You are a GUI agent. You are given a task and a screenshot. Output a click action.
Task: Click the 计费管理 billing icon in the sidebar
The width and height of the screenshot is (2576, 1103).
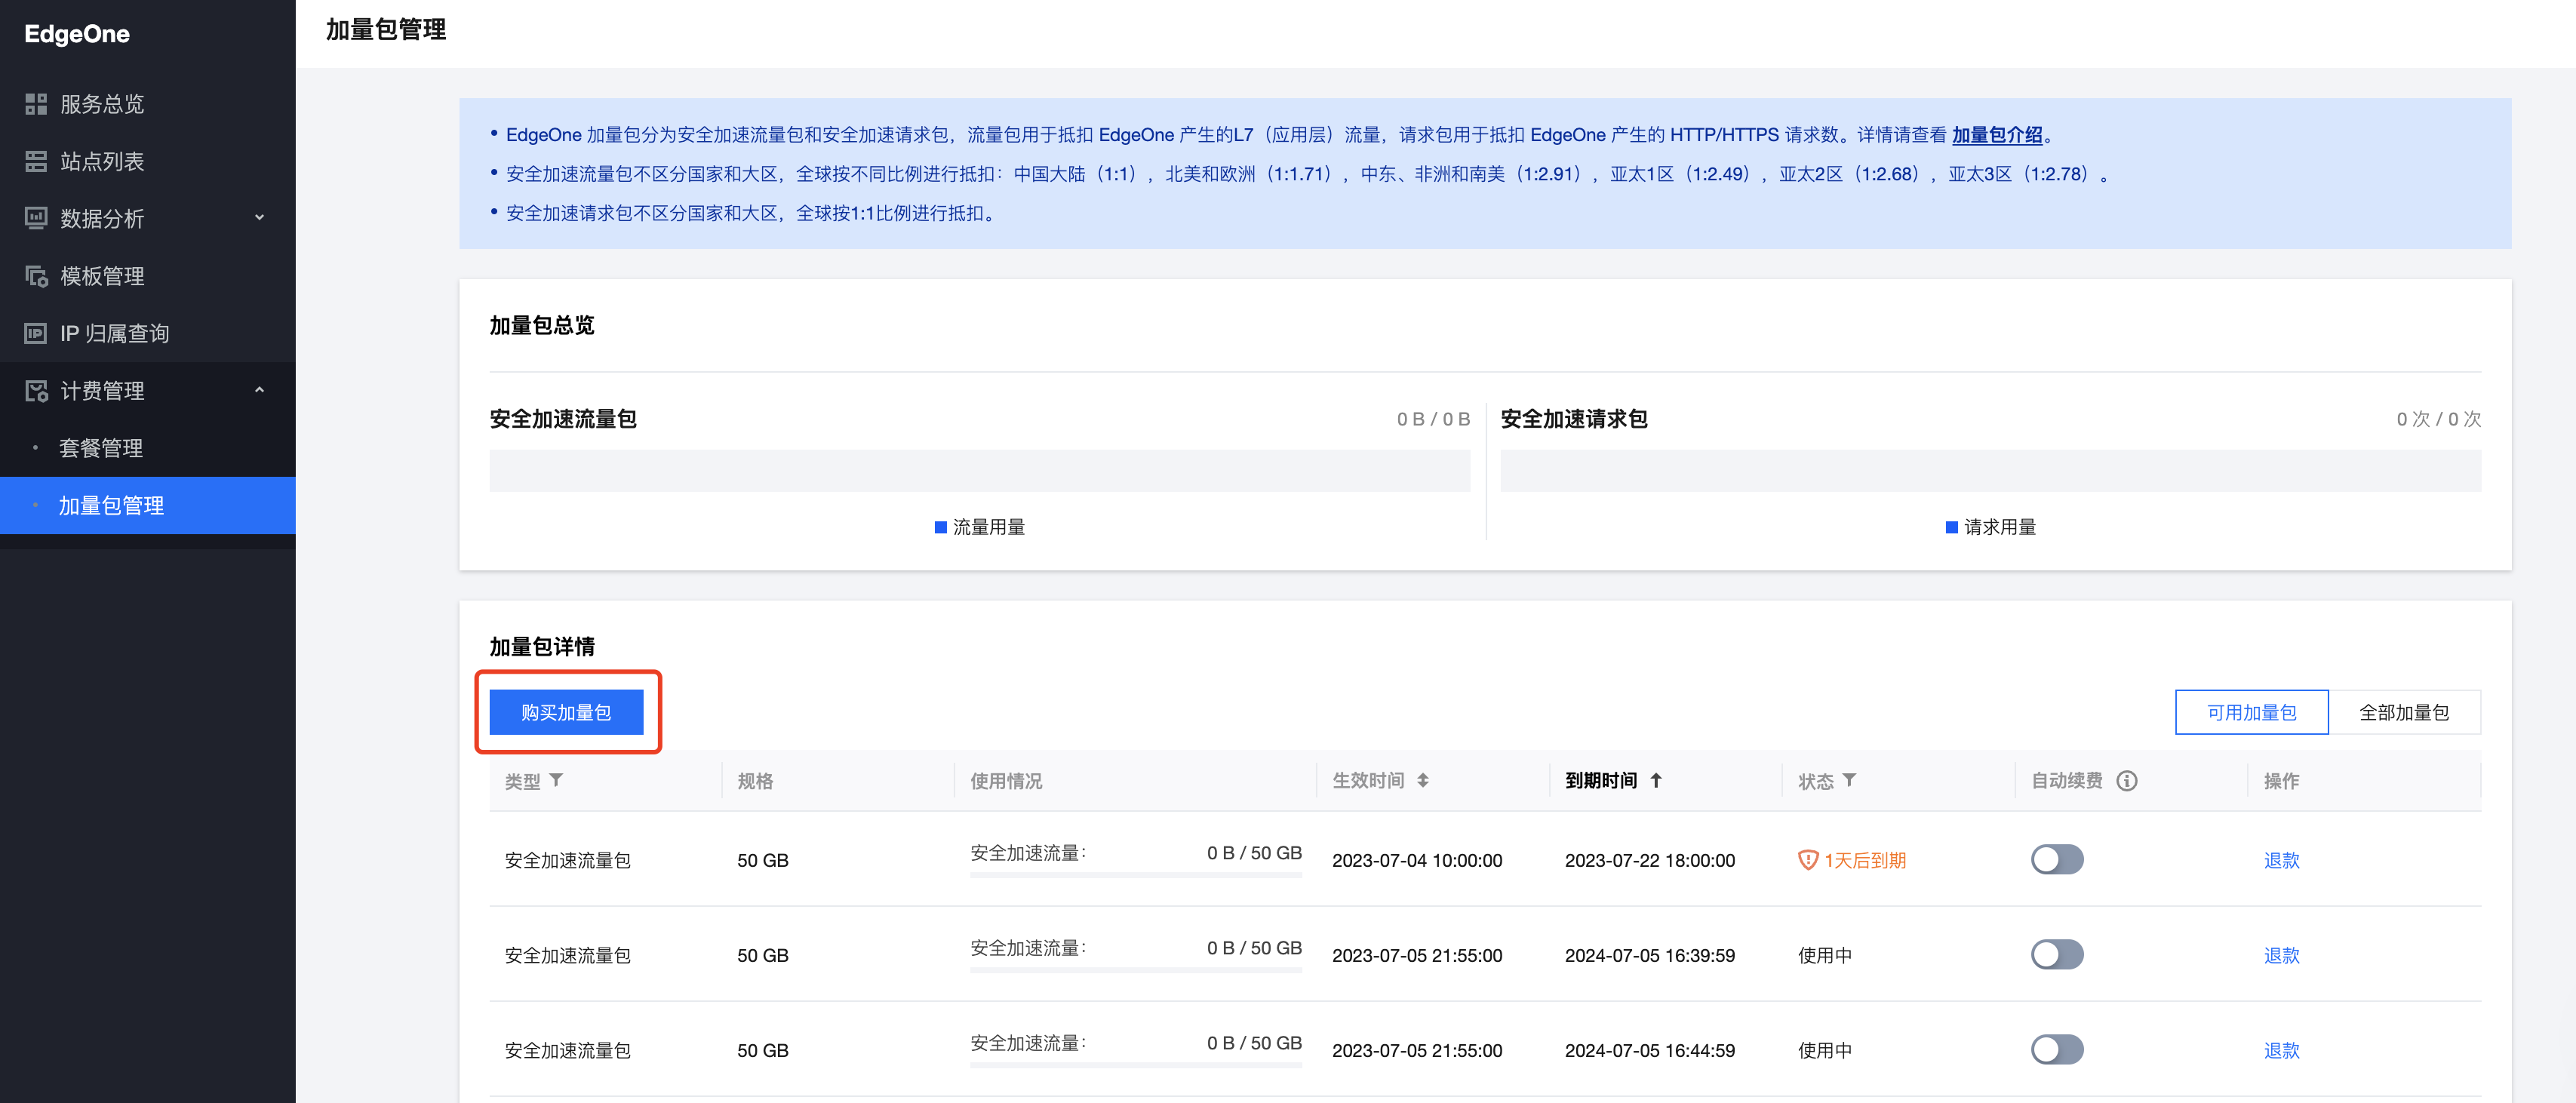click(x=36, y=391)
